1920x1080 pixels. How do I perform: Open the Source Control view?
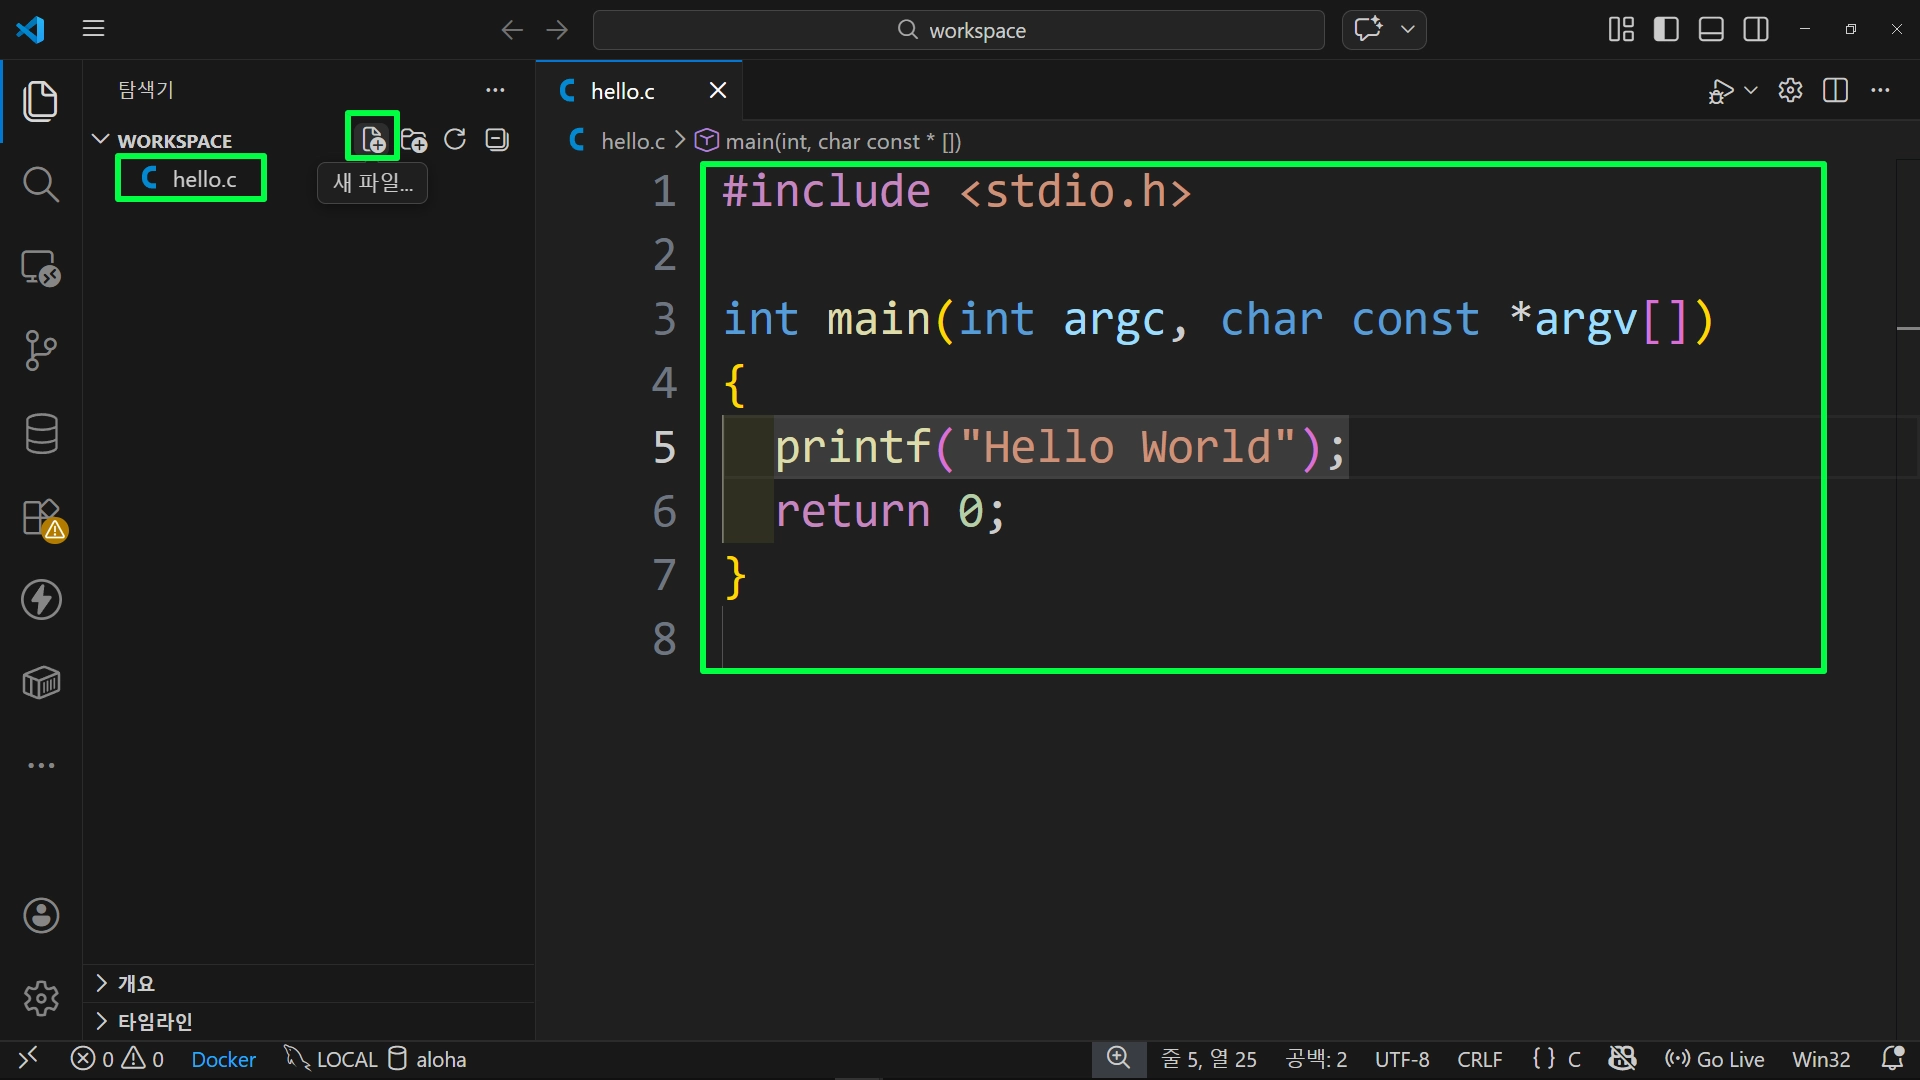(x=40, y=350)
